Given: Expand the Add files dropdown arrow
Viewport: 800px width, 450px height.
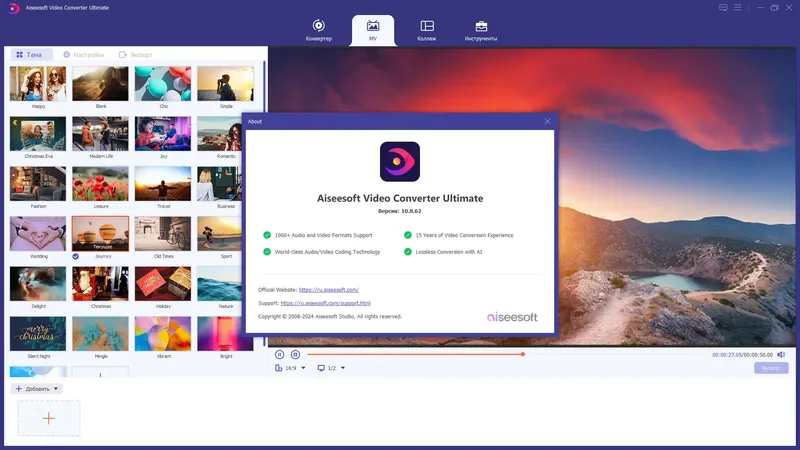Looking at the screenshot, I should [56, 389].
